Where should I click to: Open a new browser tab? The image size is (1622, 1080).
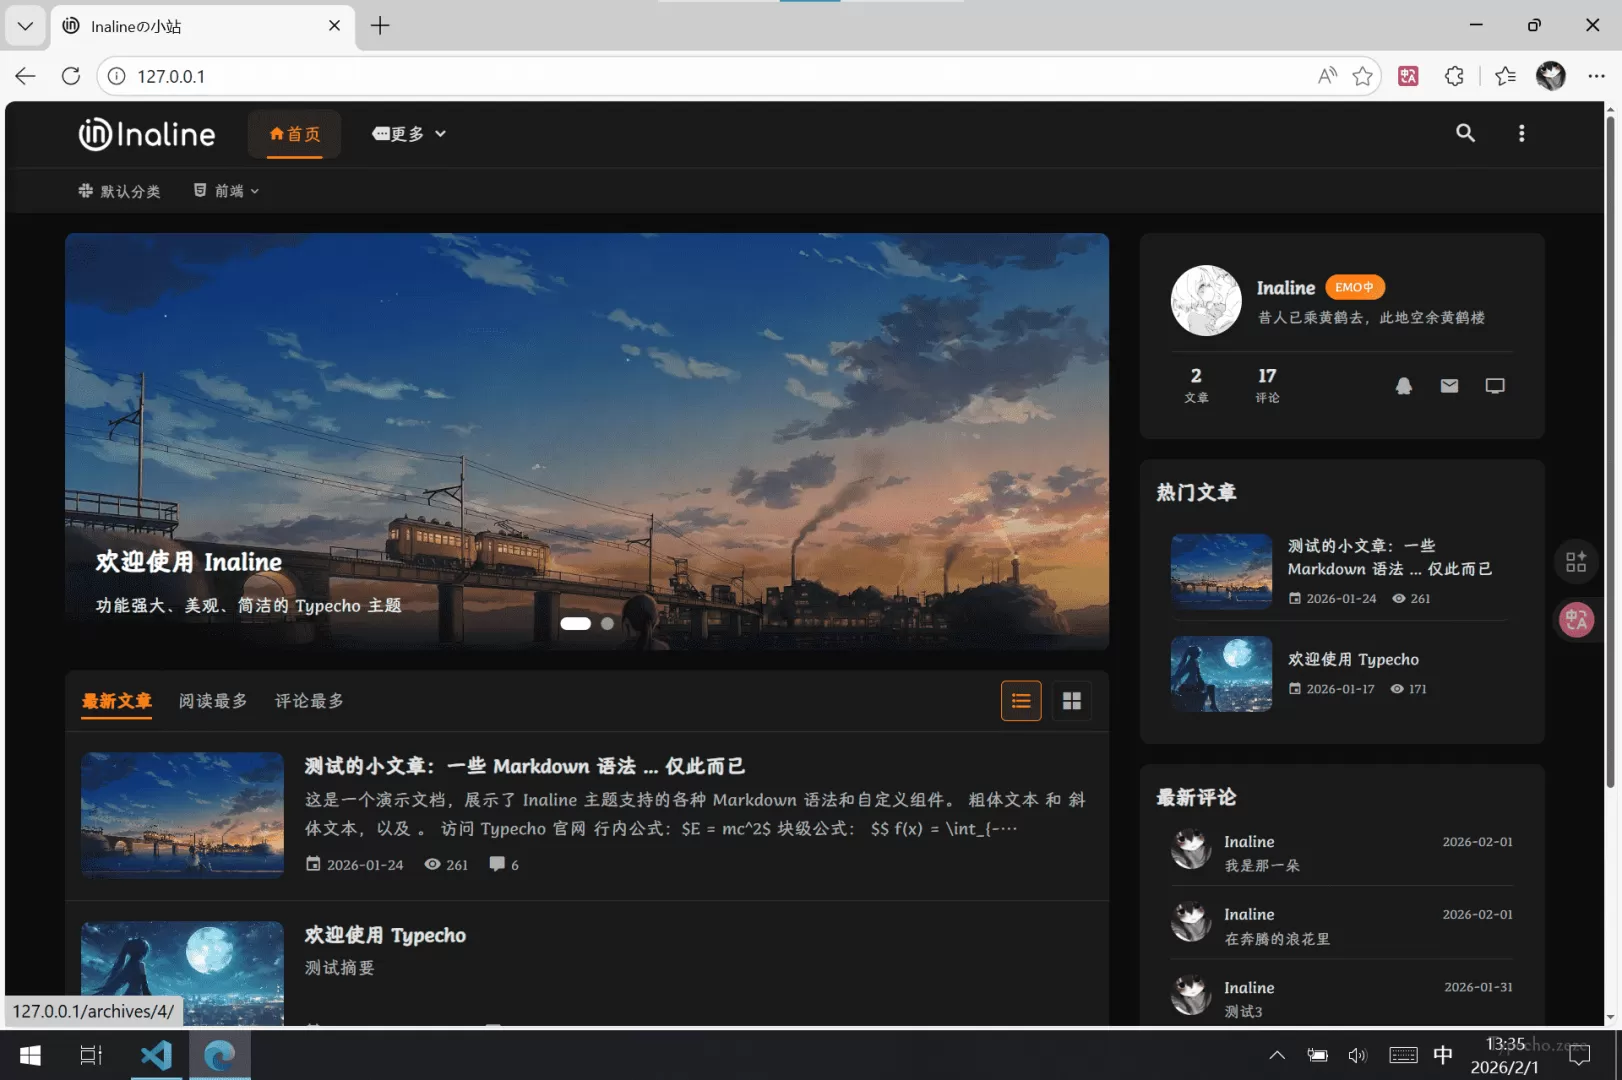click(380, 26)
